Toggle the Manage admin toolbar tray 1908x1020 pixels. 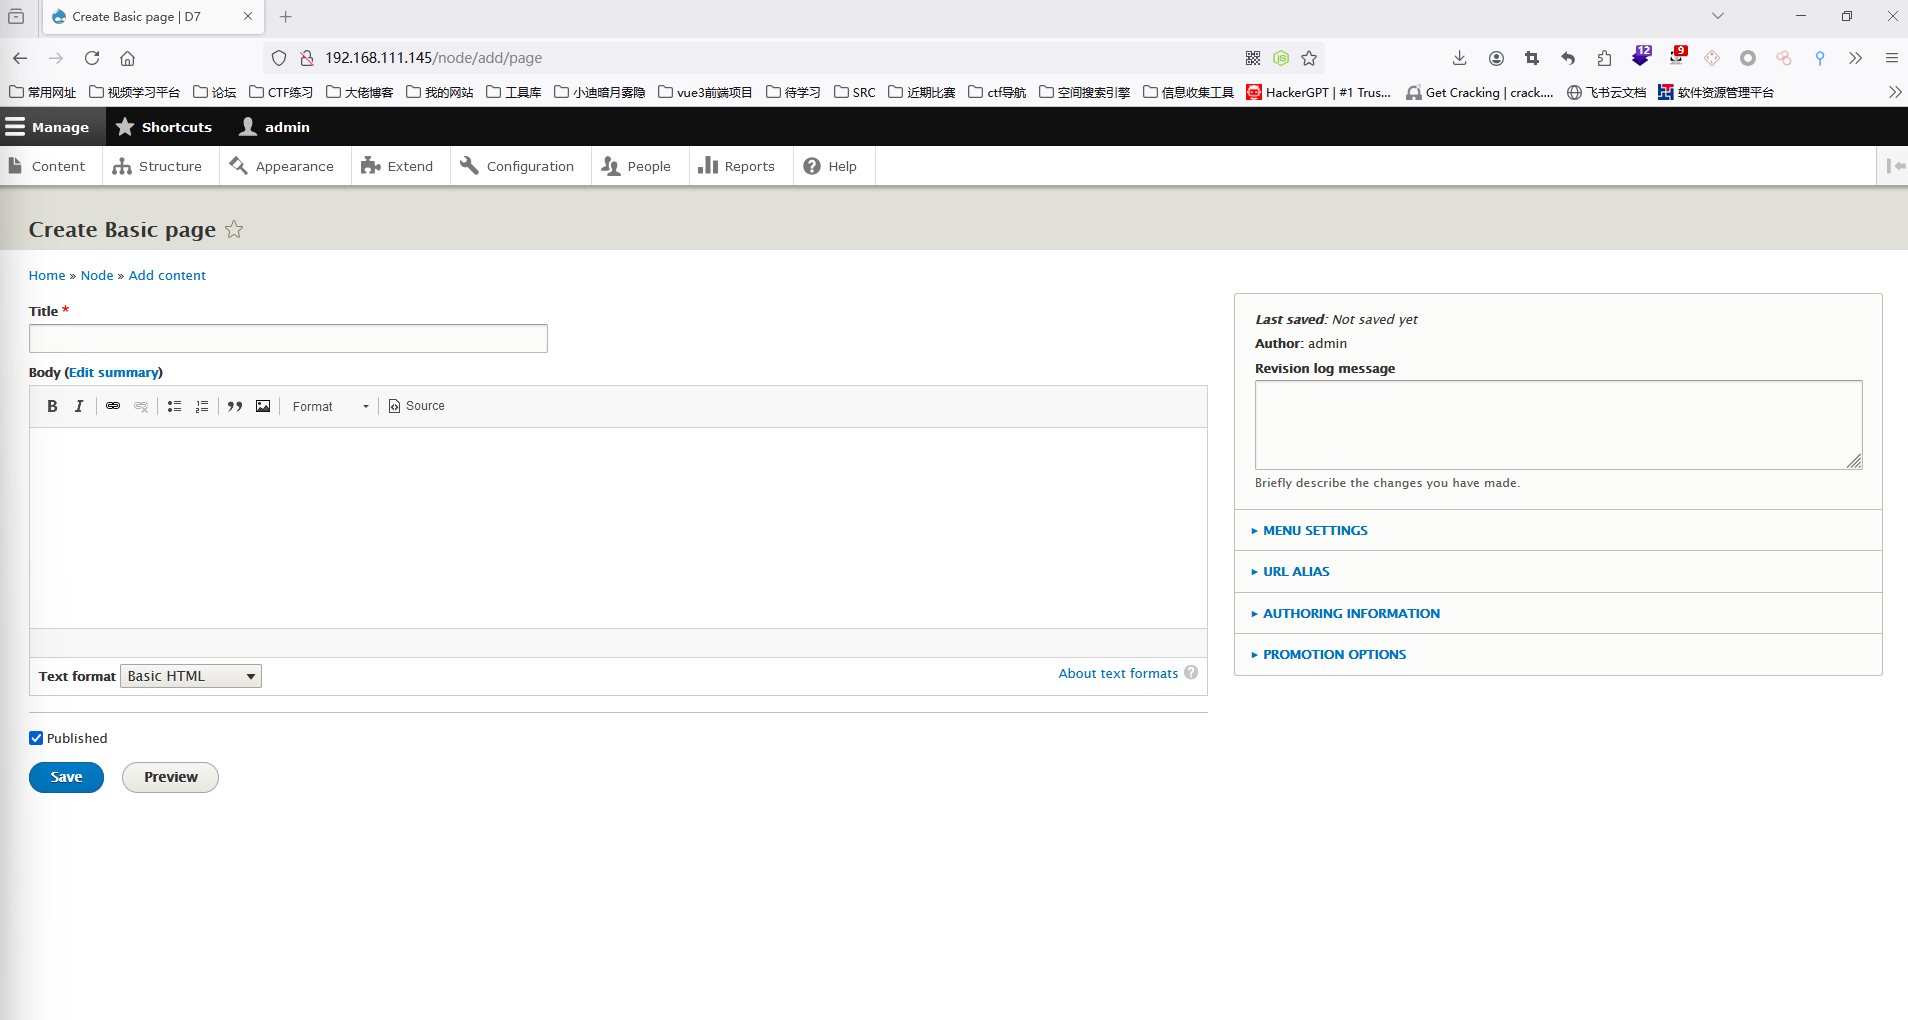(48, 127)
